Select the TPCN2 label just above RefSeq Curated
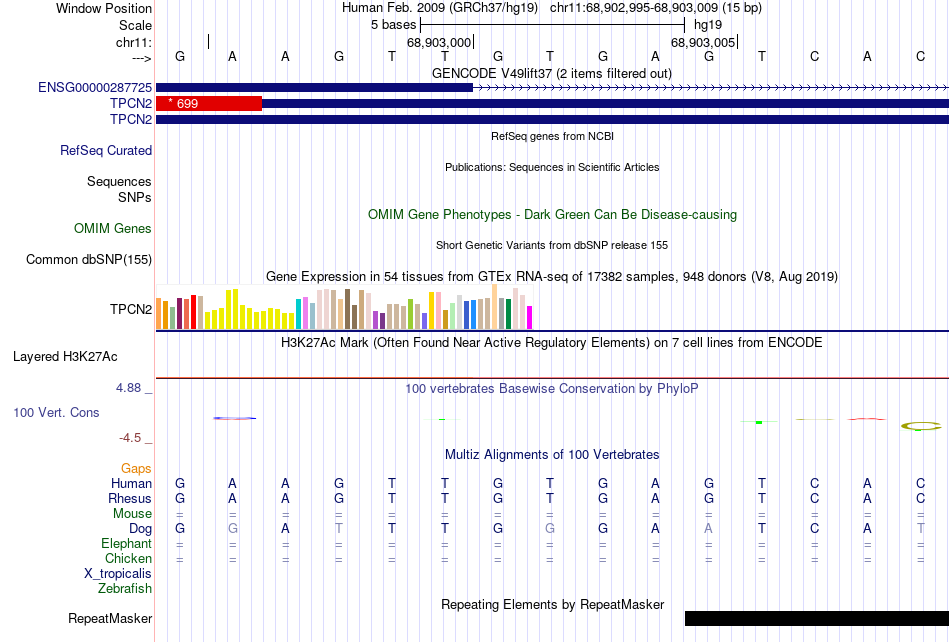 (131, 119)
